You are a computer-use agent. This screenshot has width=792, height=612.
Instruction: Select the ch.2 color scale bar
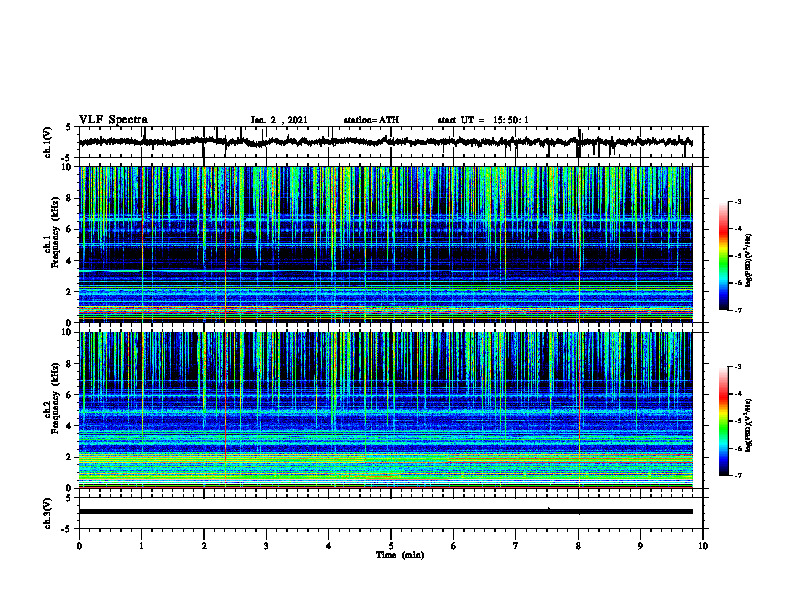coord(723,421)
